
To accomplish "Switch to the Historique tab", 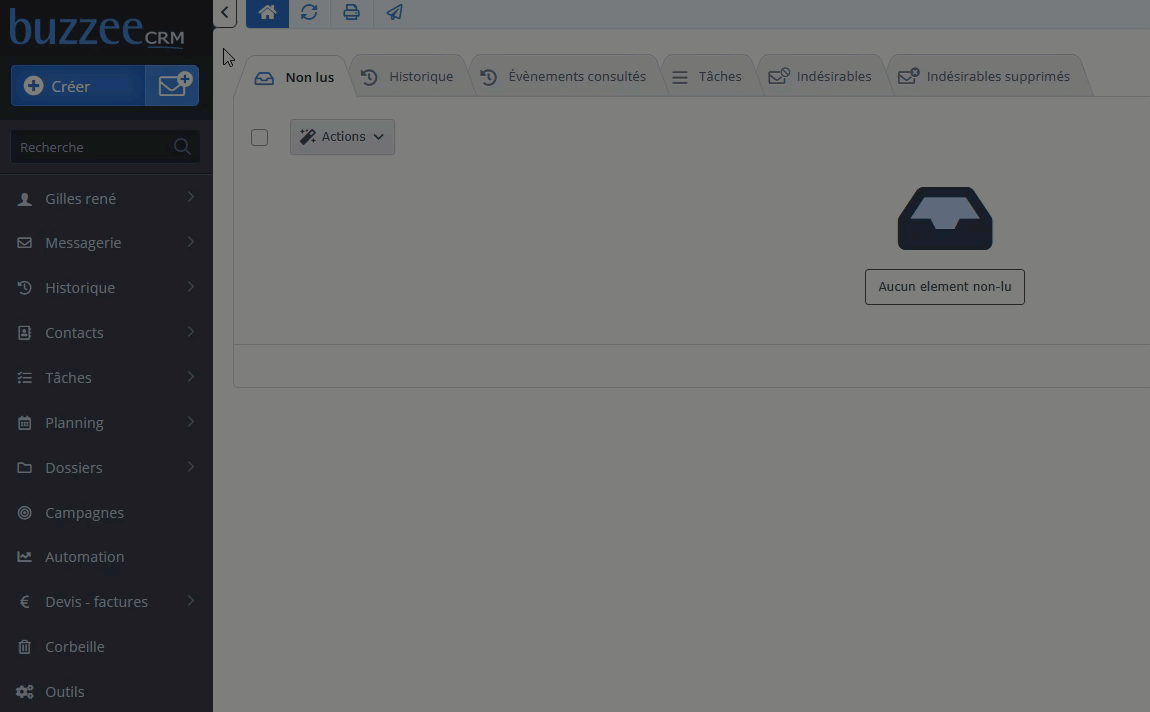I will [x=408, y=77].
